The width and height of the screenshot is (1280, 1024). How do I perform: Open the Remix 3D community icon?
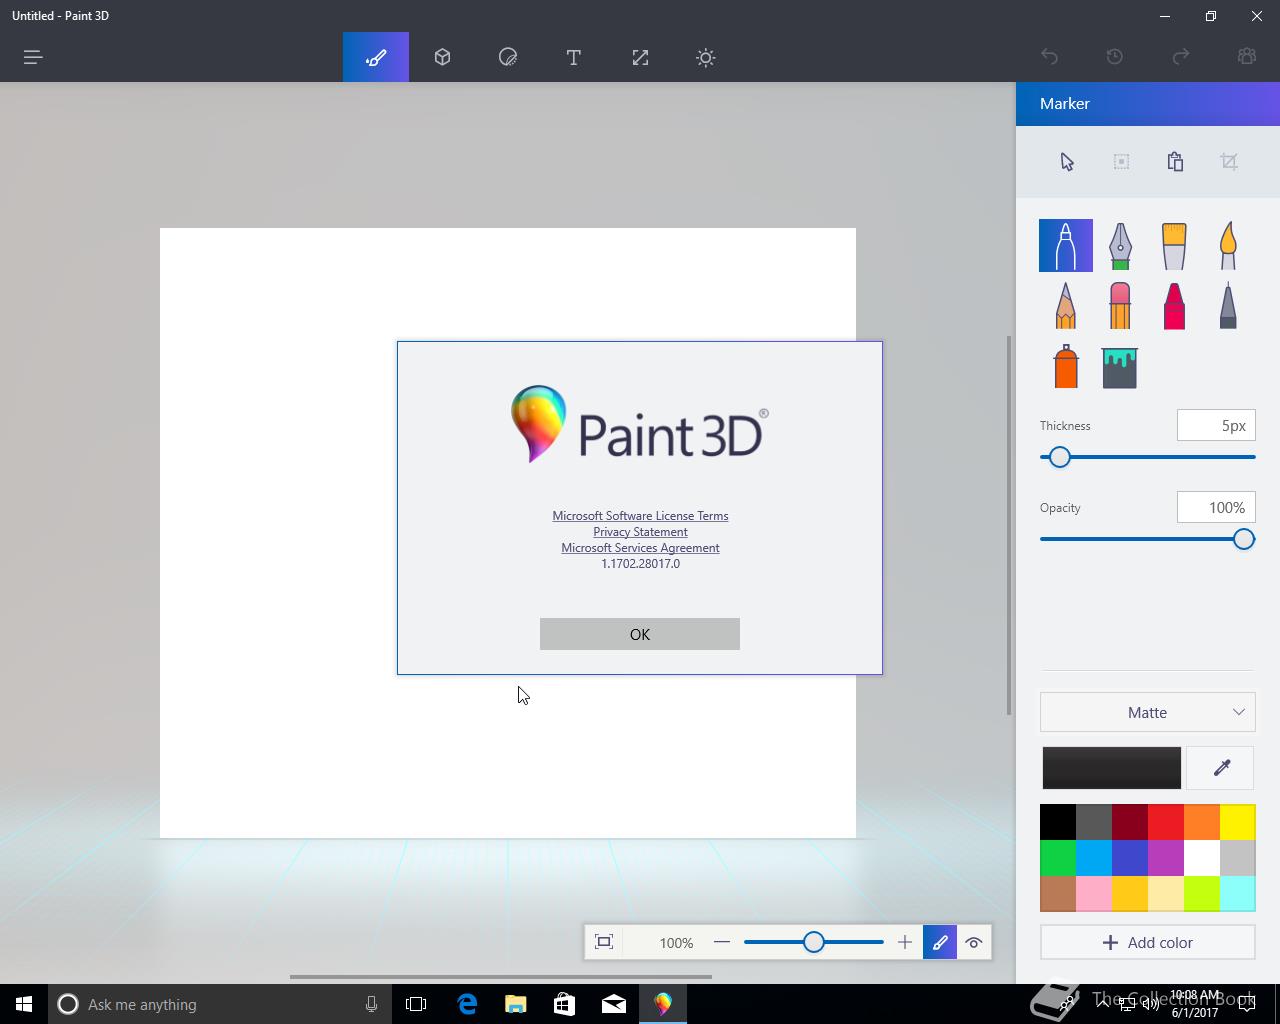point(1247,57)
